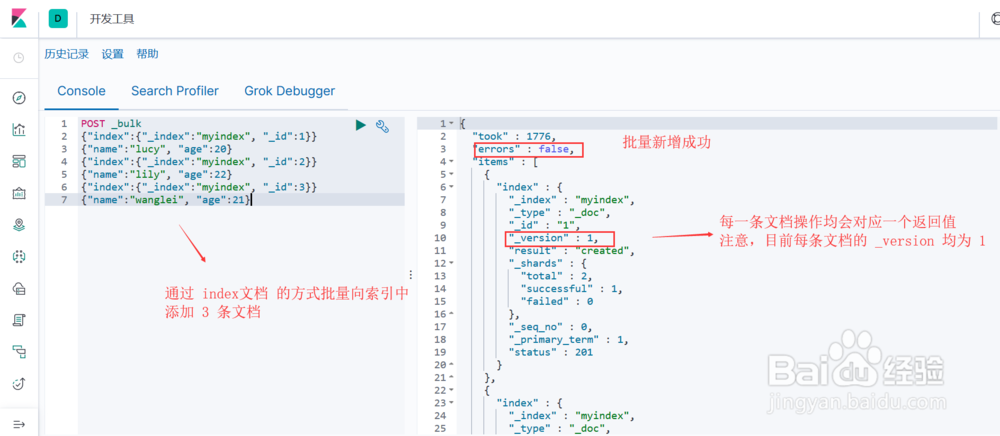This screenshot has width=1000, height=436.
Task: Collapse "_shards" fold arrow on line 12
Action: pos(452,263)
